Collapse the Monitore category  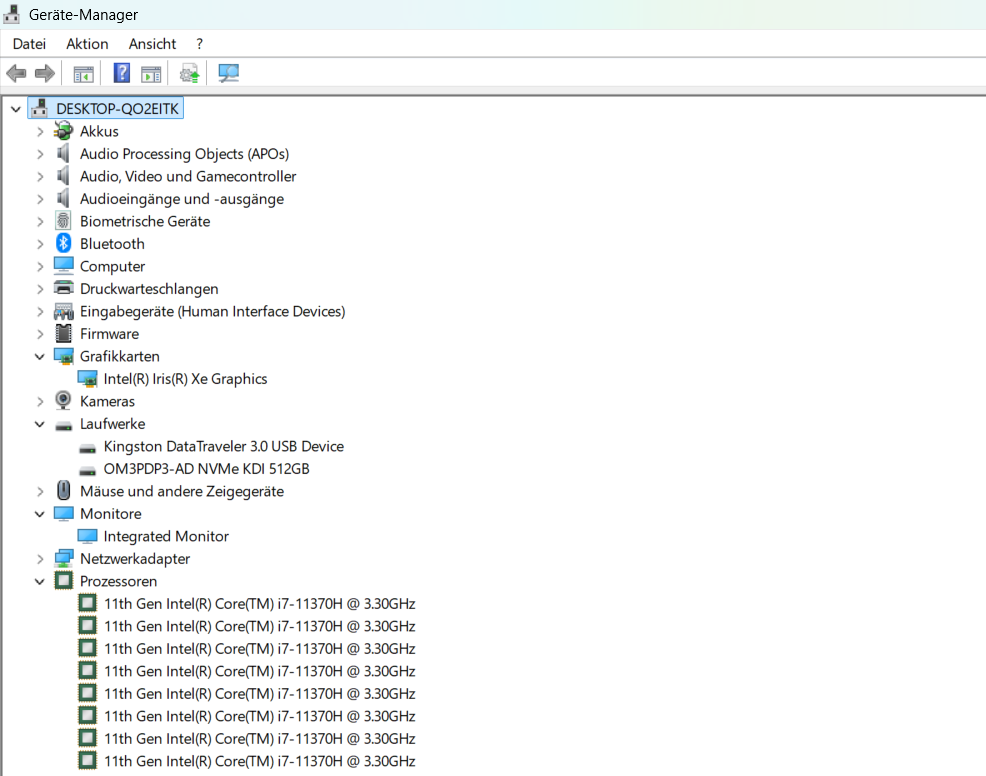pyautogui.click(x=40, y=514)
